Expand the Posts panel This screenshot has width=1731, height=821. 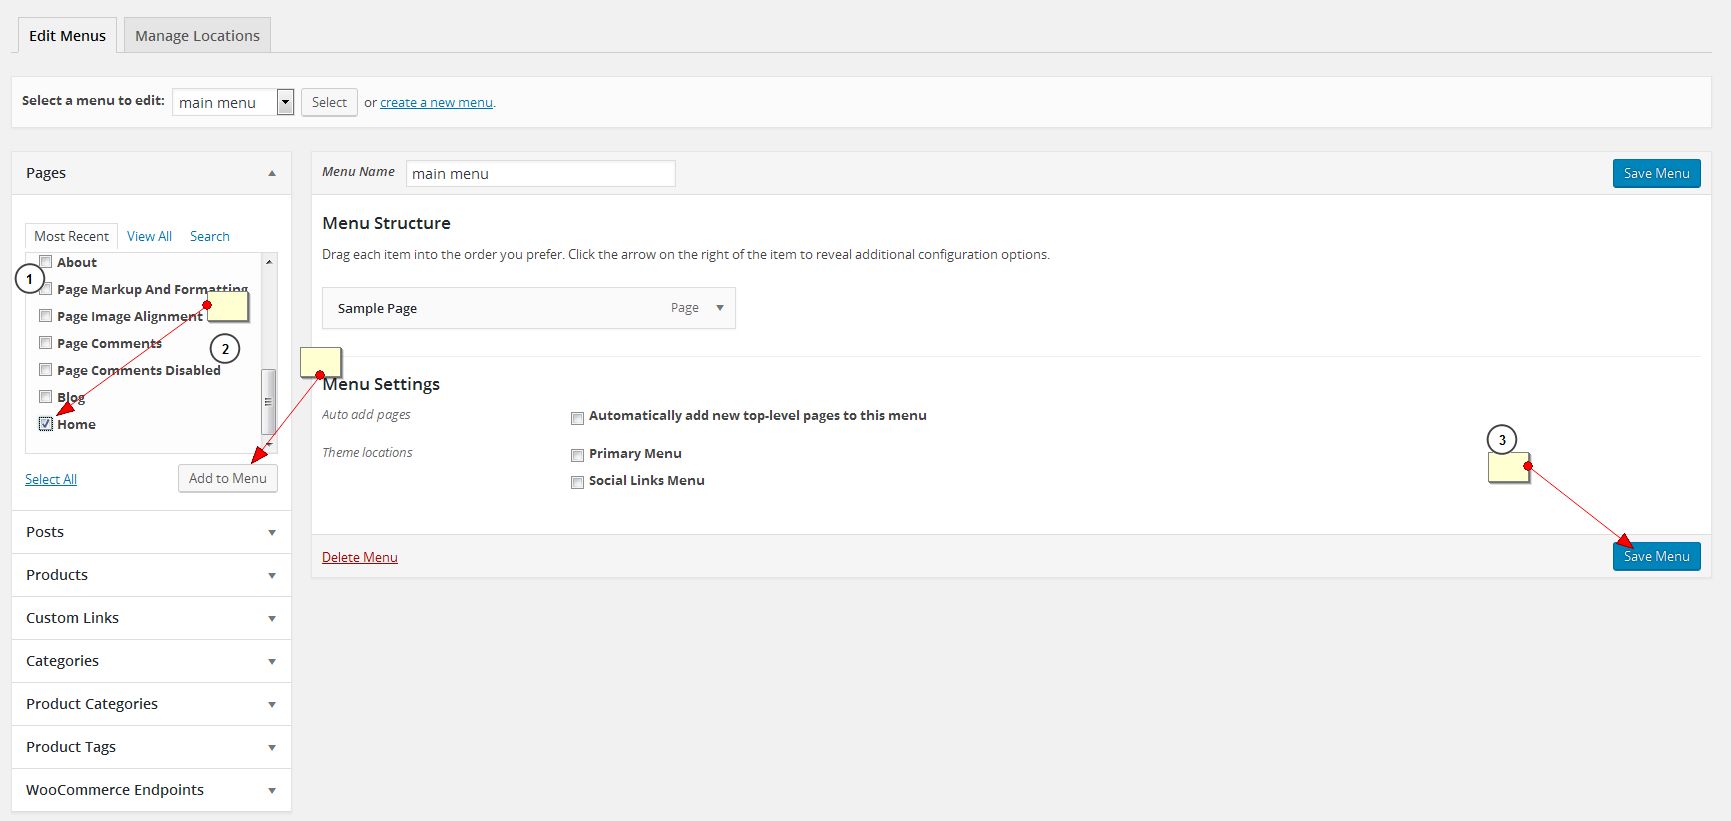(151, 532)
